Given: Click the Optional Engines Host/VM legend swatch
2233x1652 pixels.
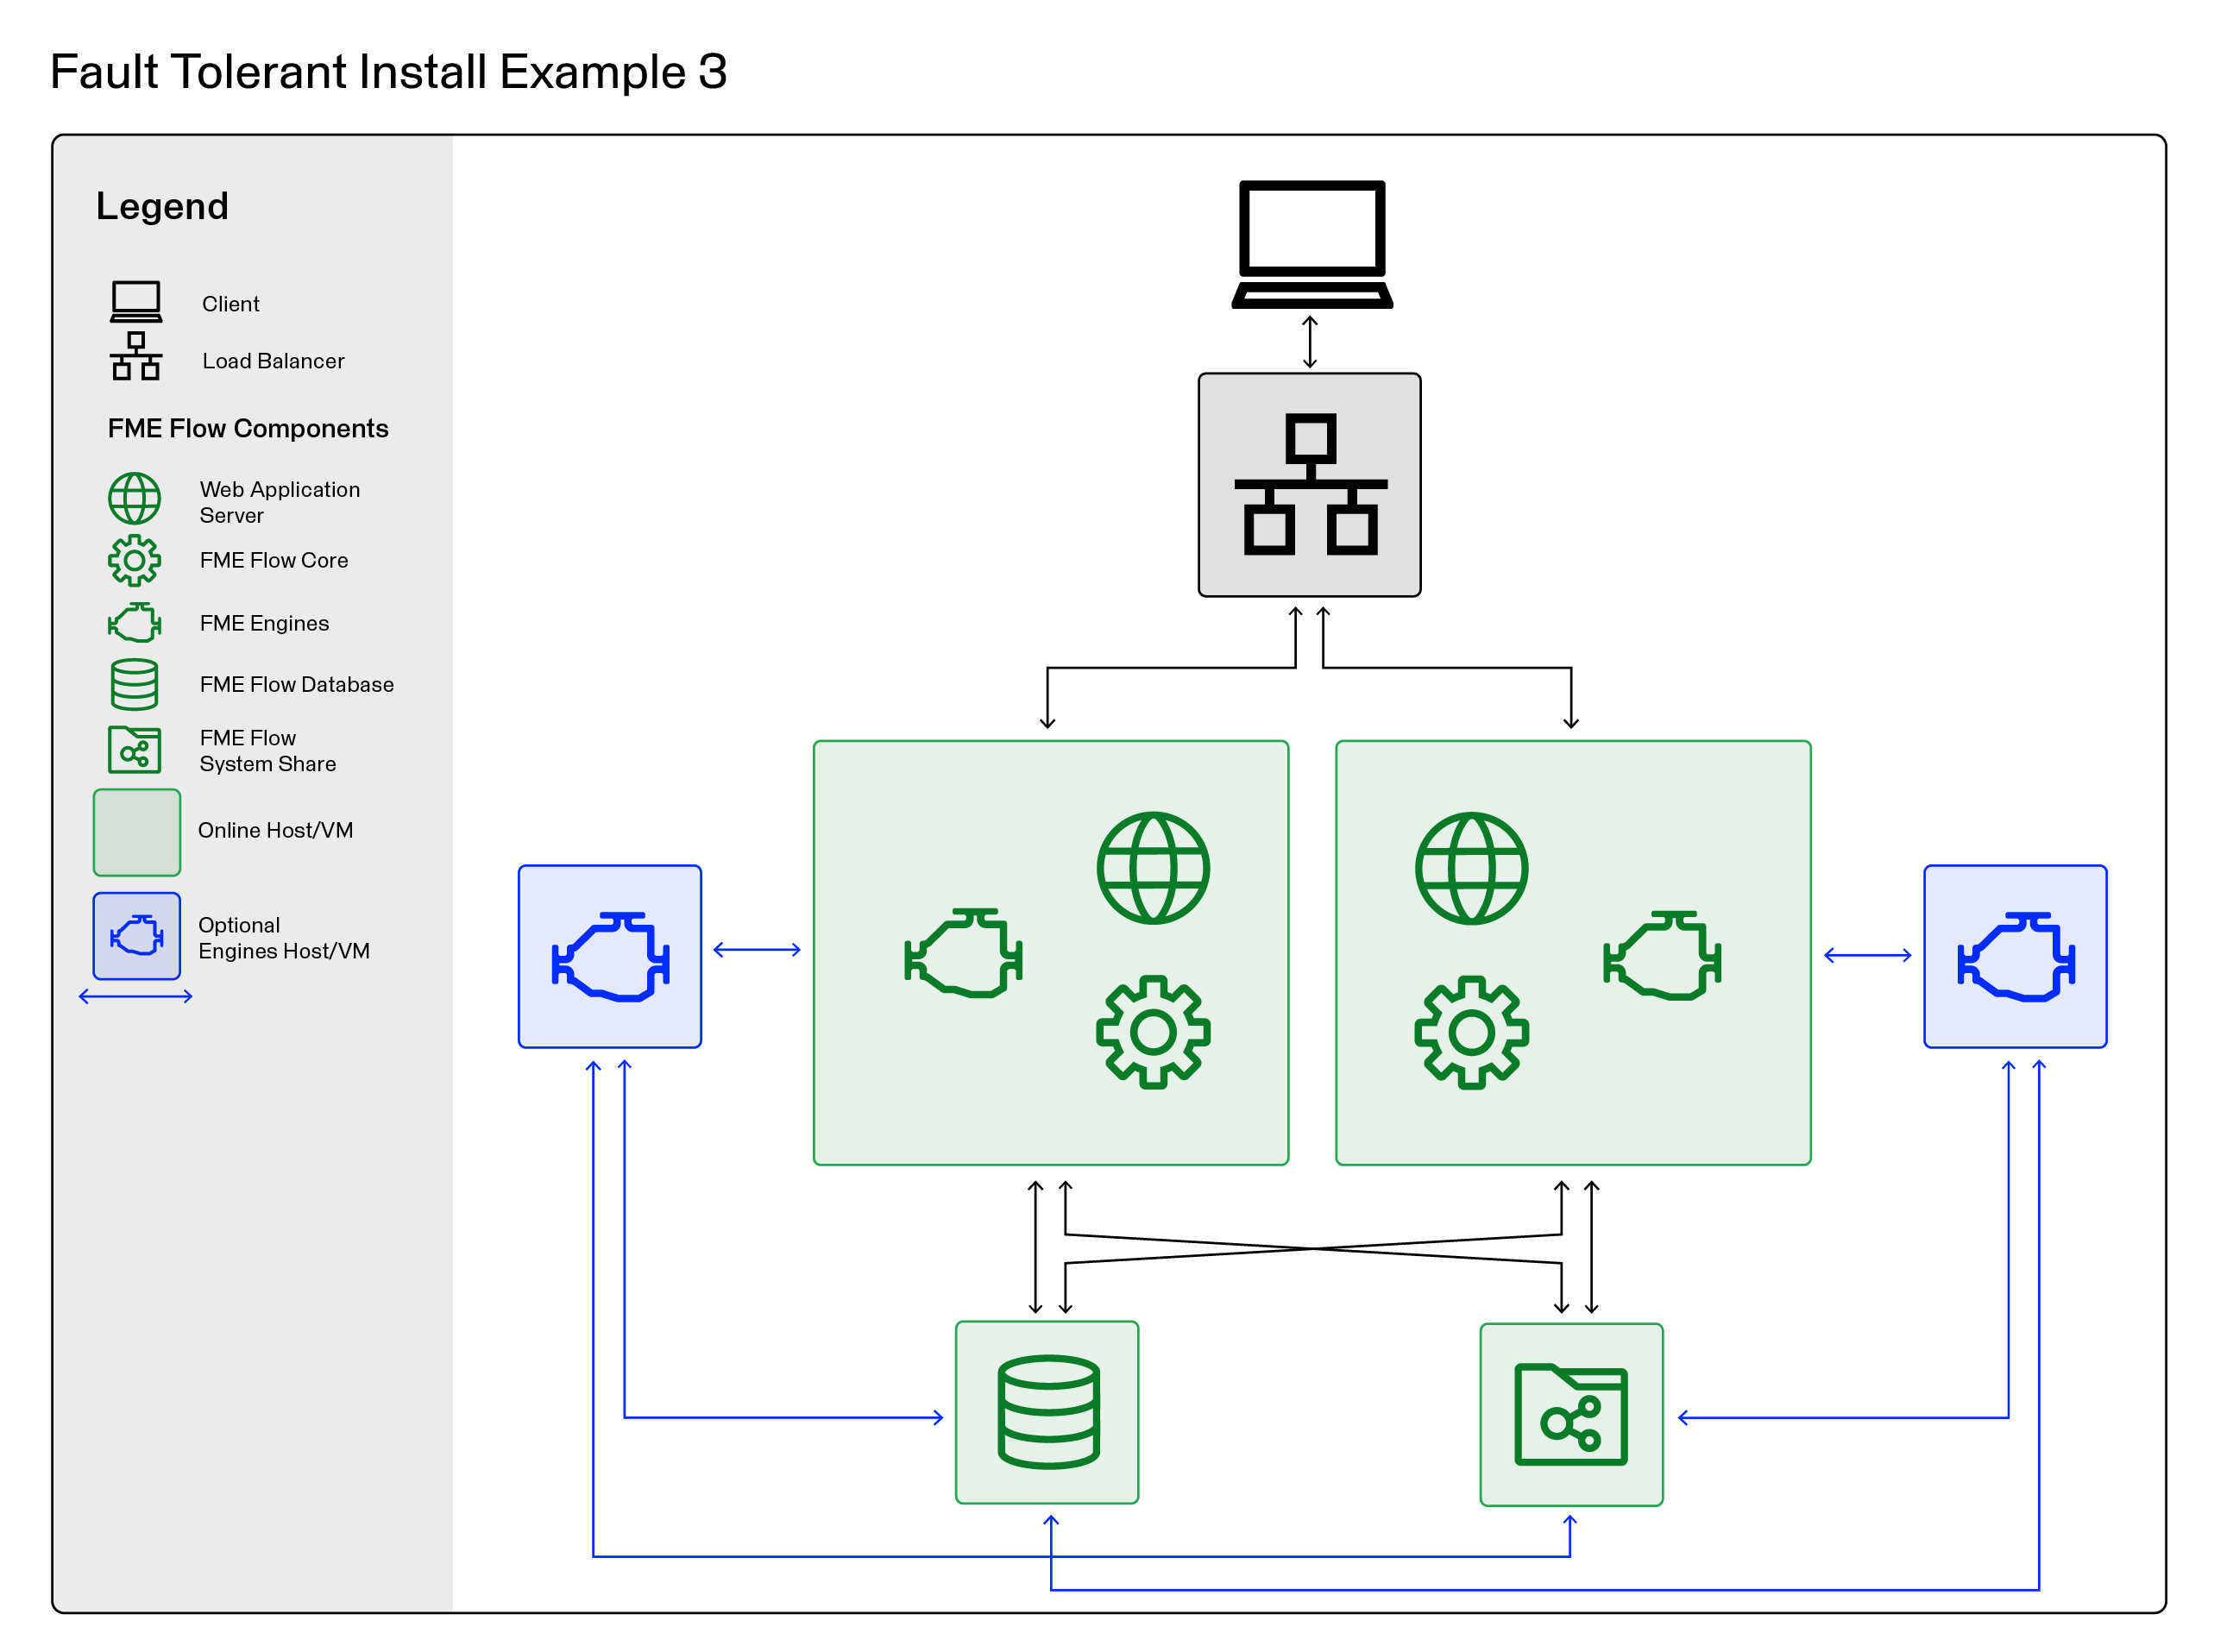Looking at the screenshot, I should 137,935.
